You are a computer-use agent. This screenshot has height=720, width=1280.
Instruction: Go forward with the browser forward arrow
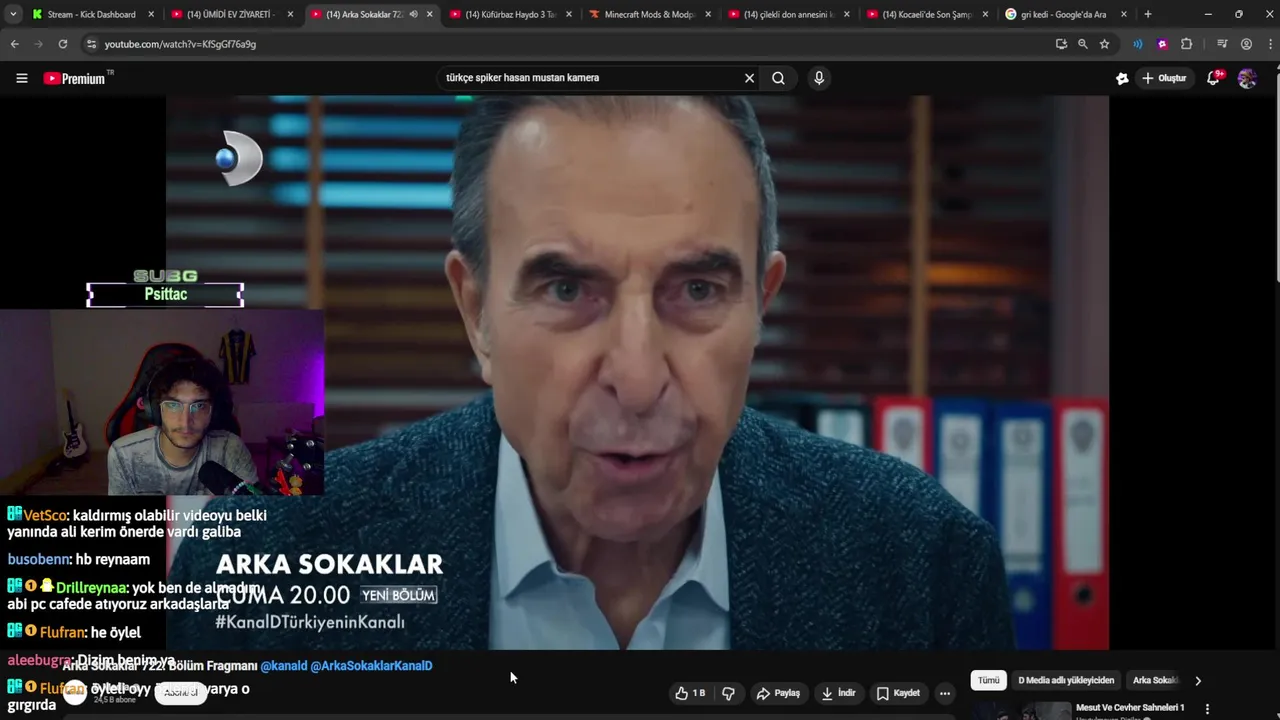click(39, 44)
